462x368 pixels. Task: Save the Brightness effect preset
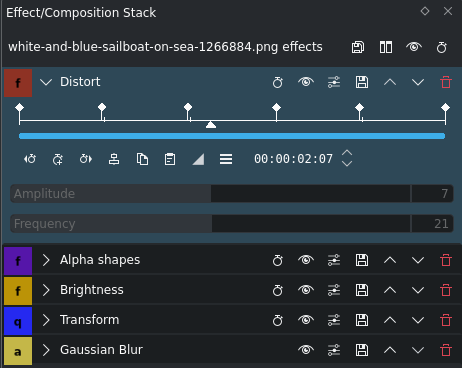[362, 290]
